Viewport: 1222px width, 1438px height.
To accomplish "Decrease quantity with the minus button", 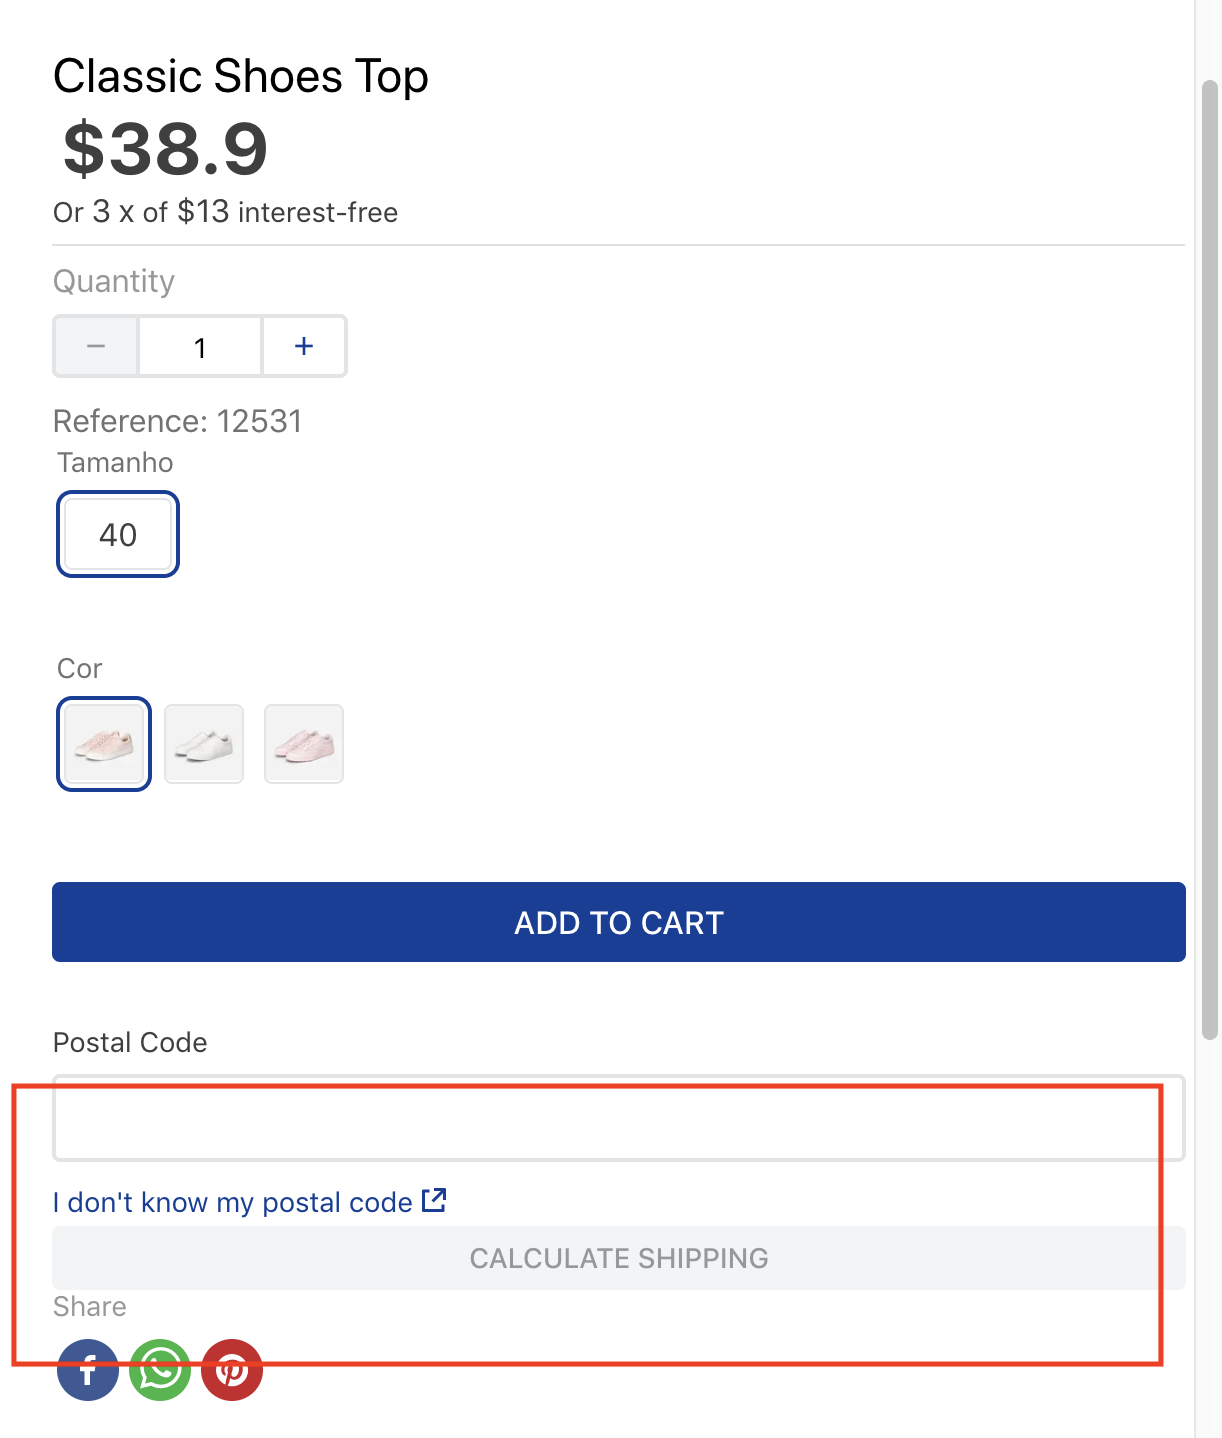I will [x=96, y=346].
